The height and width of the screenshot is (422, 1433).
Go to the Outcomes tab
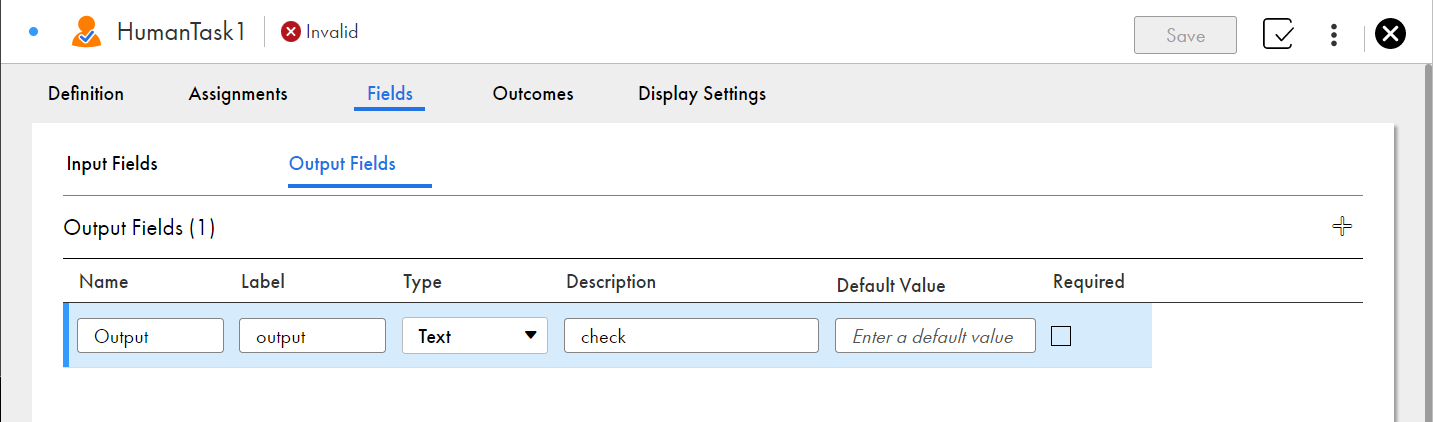pos(533,94)
